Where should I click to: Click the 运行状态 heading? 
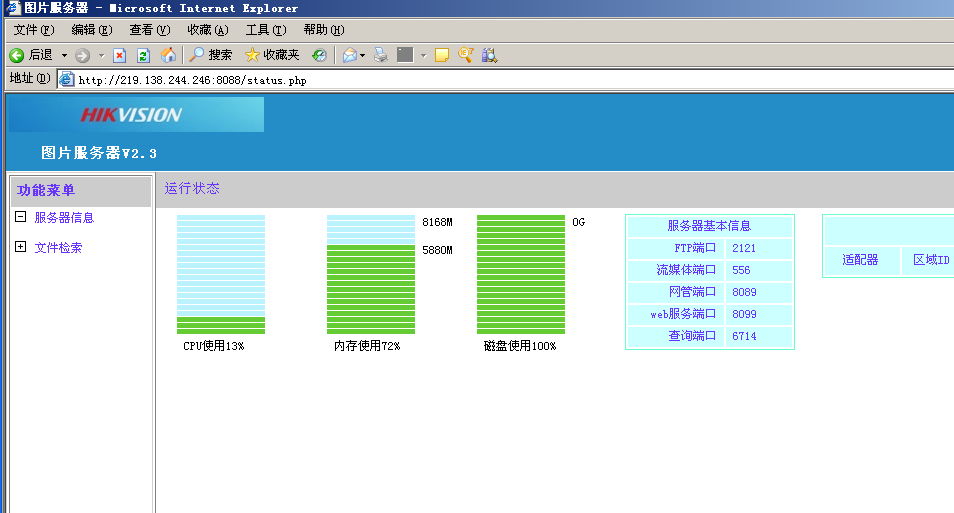click(x=192, y=189)
